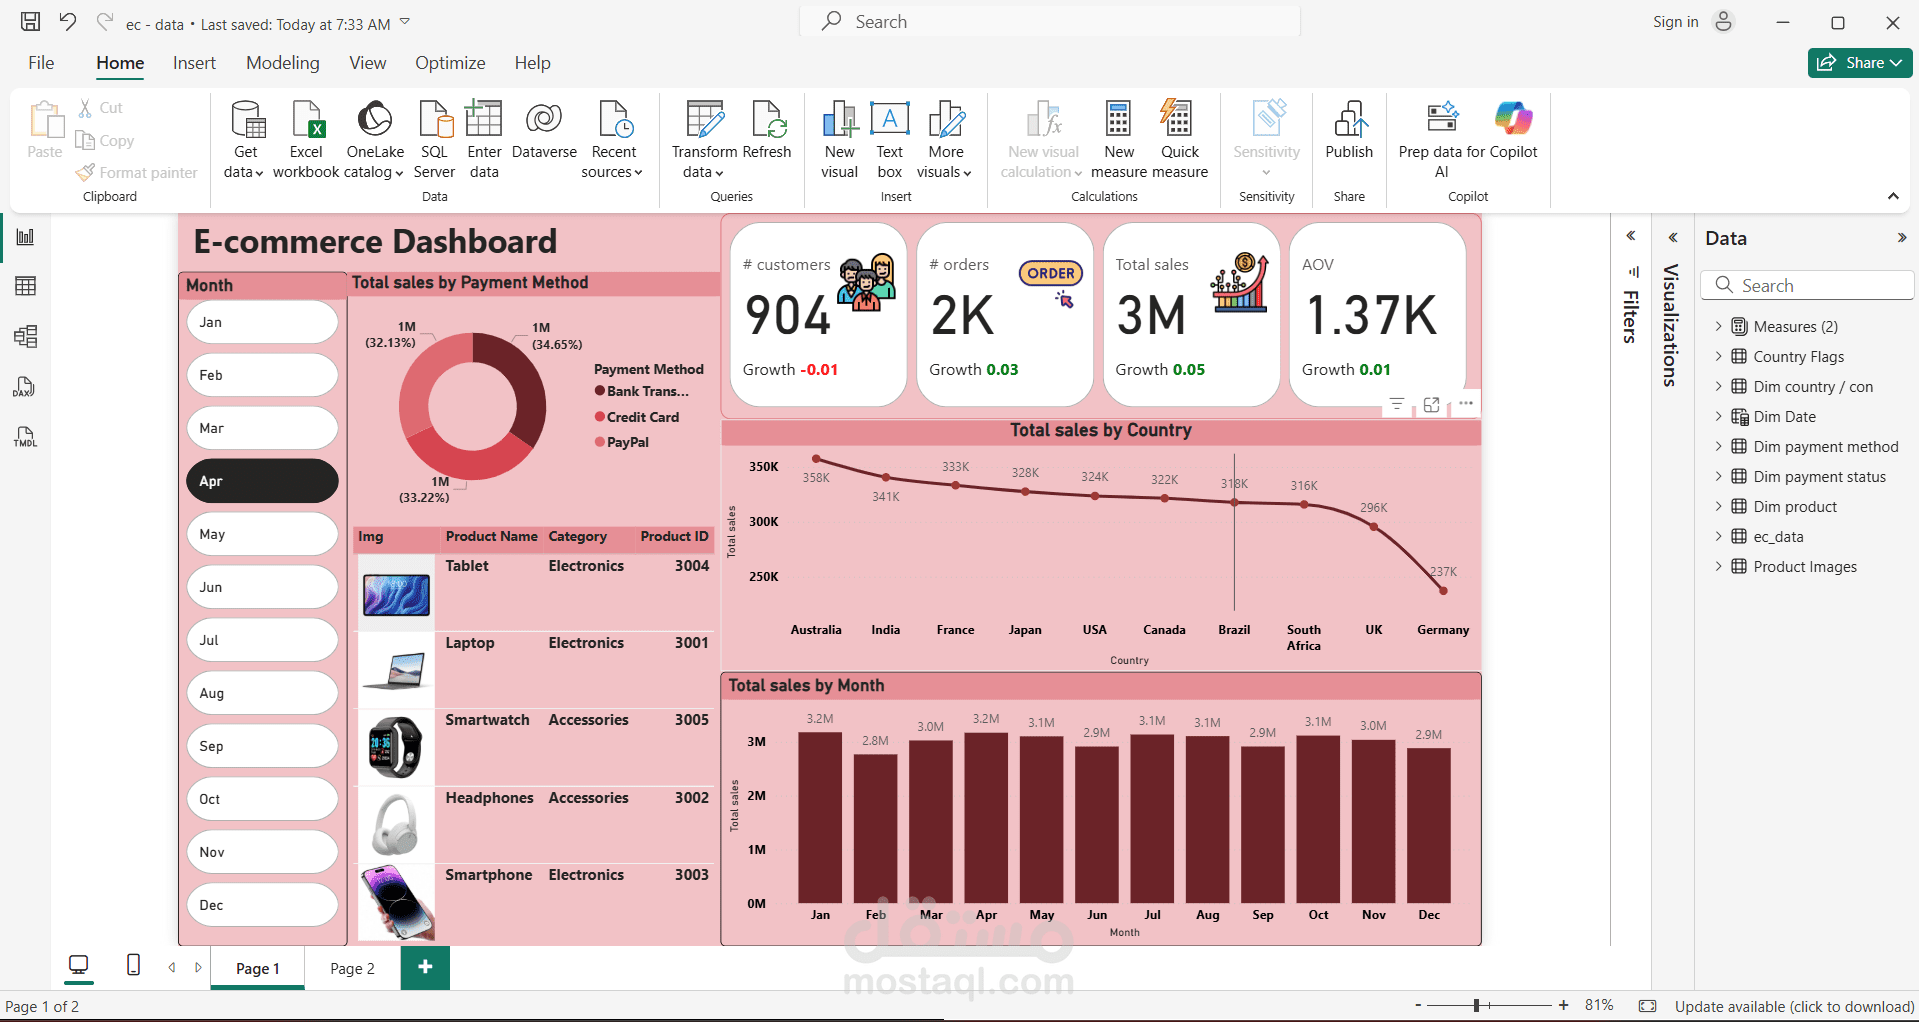Expand the Measures group in Data pane

[1720, 326]
